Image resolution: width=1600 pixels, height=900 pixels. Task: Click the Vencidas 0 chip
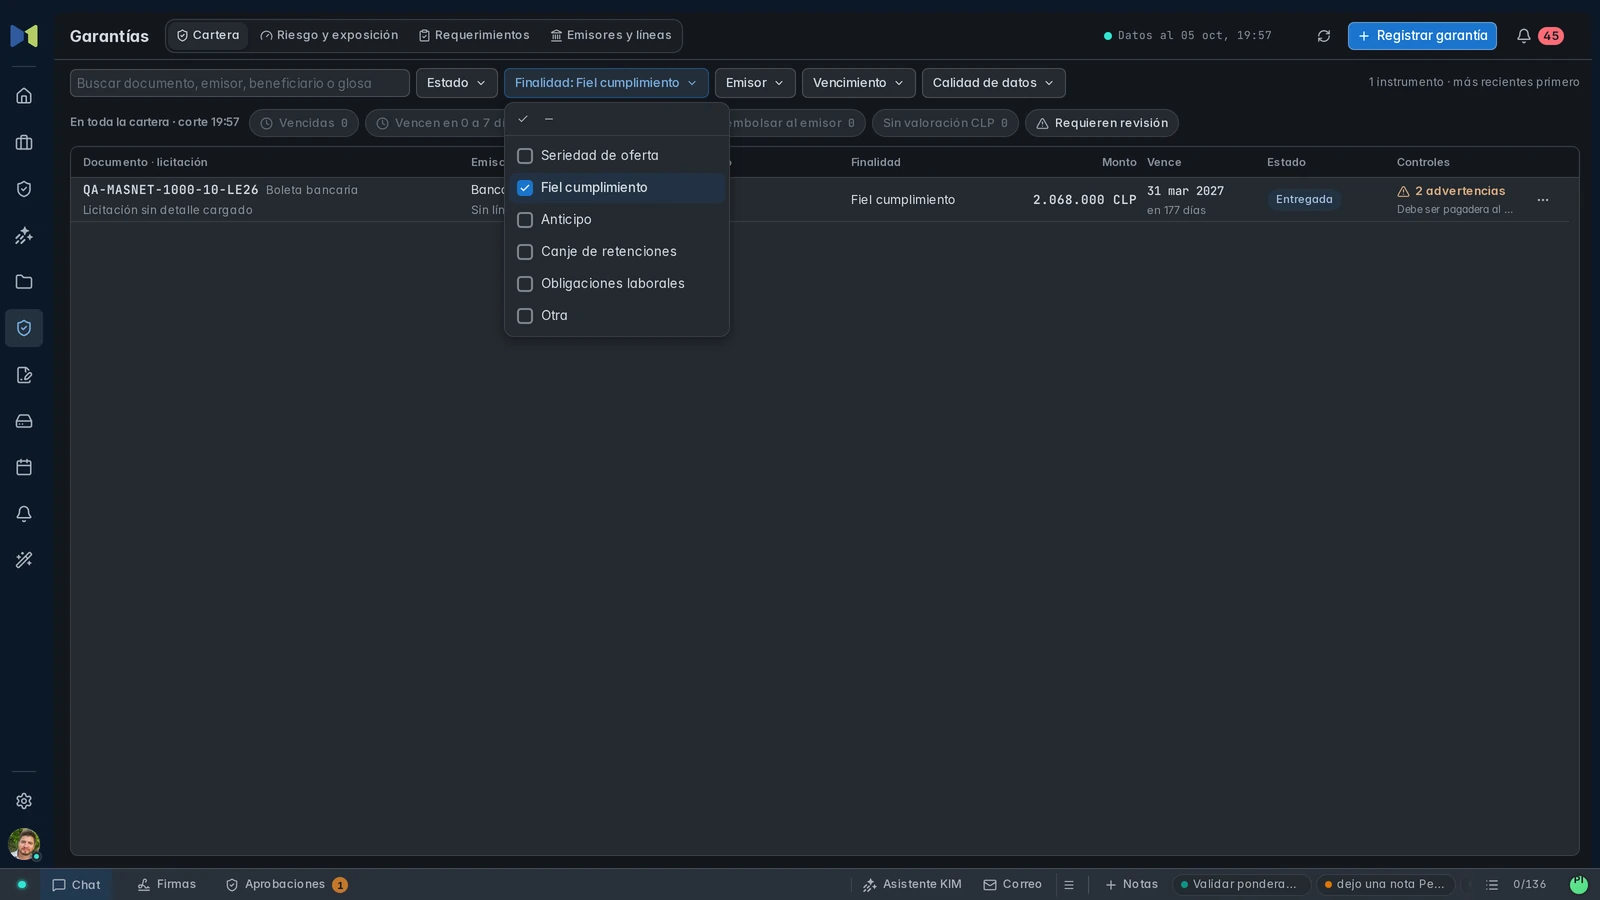304,123
